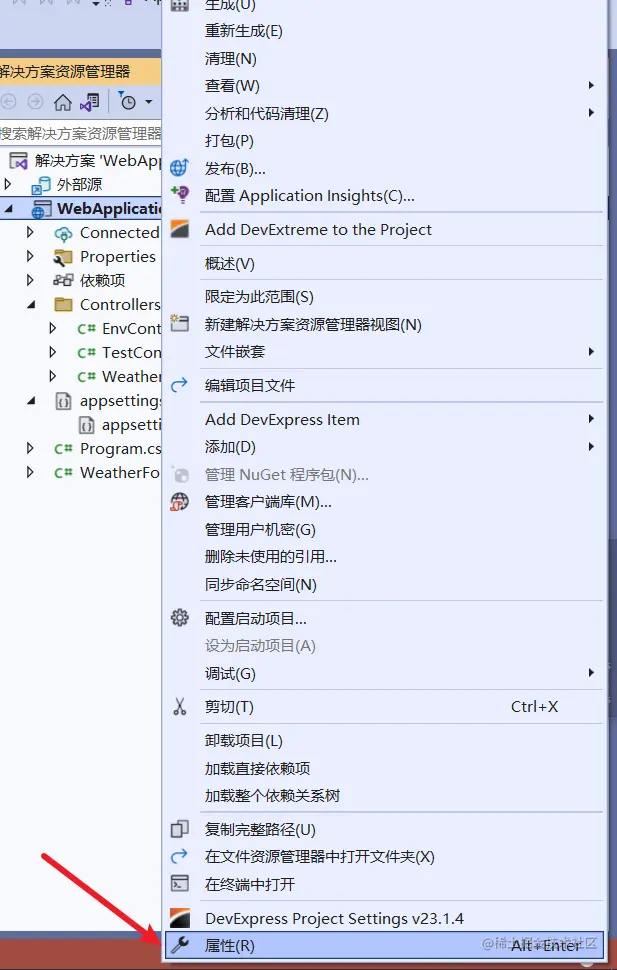Open the 调试(G) submenu
Screen dimensions: 617x970
pyautogui.click(x=384, y=674)
